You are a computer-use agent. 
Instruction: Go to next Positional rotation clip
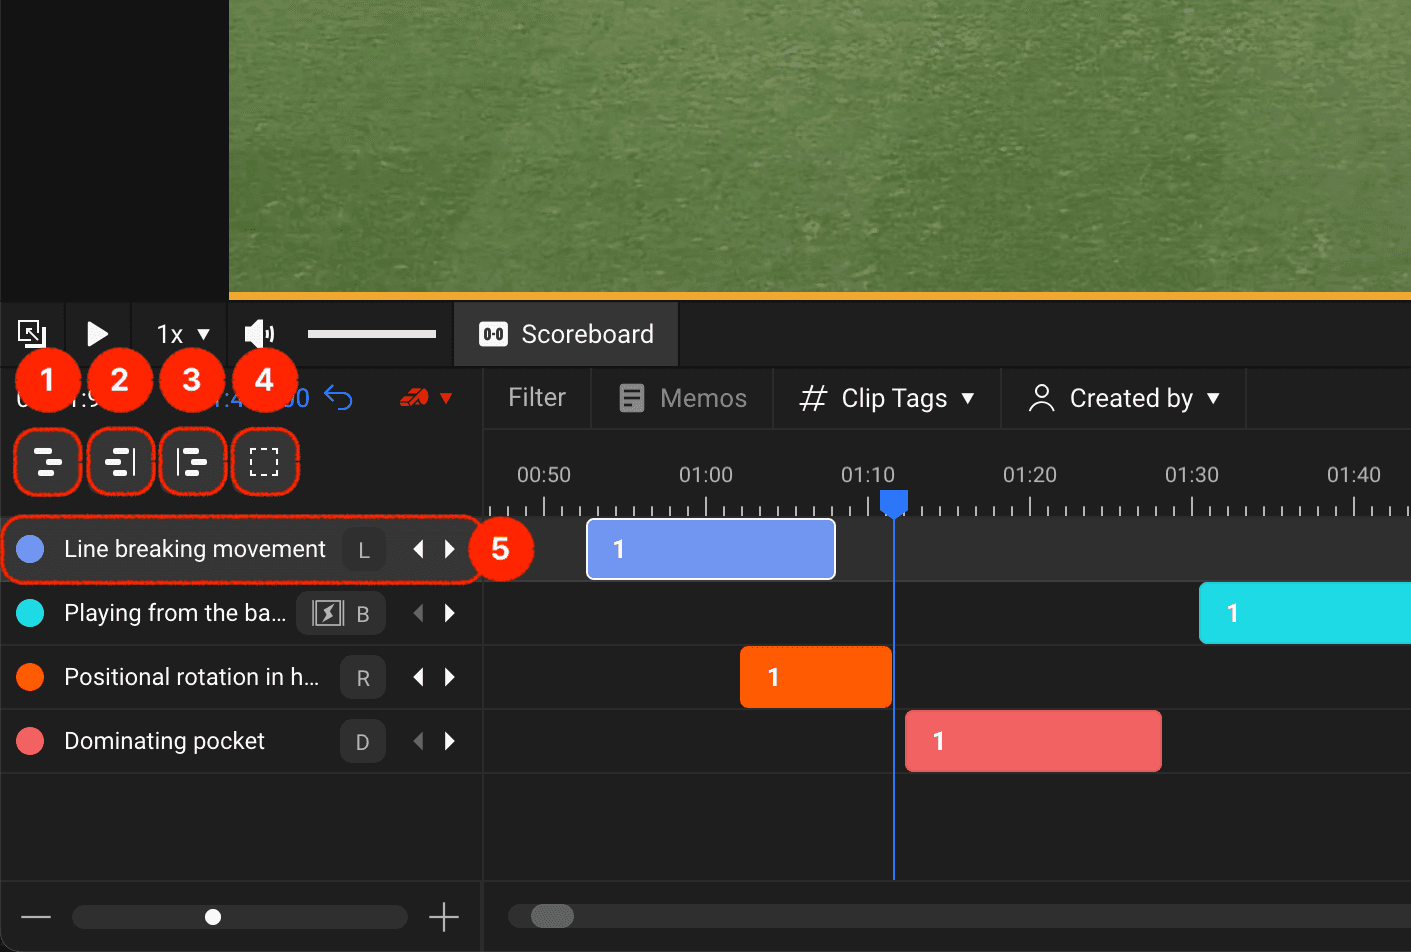point(450,677)
